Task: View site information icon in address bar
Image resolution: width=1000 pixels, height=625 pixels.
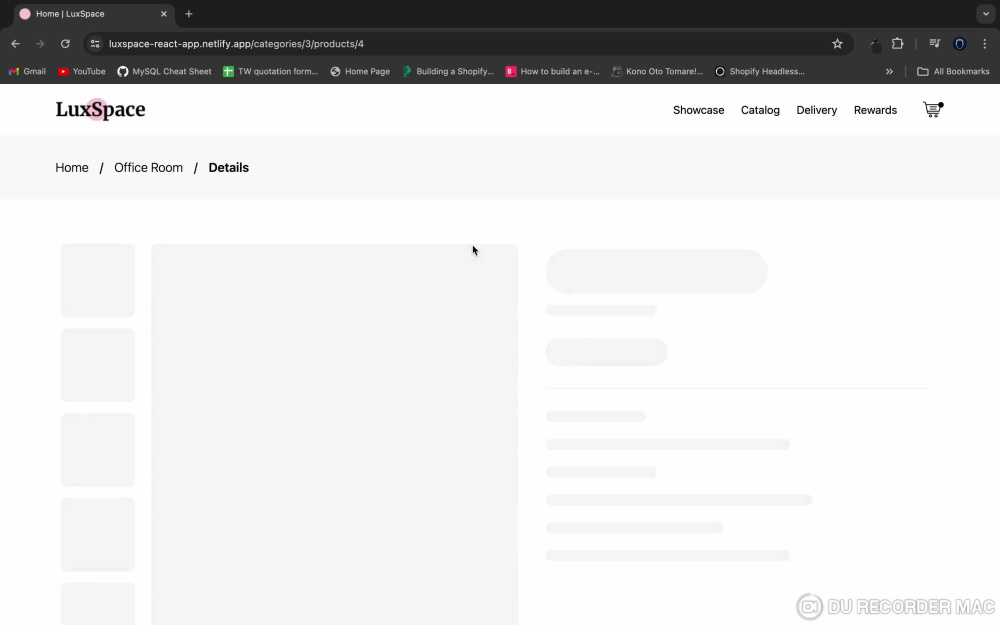Action: point(95,44)
